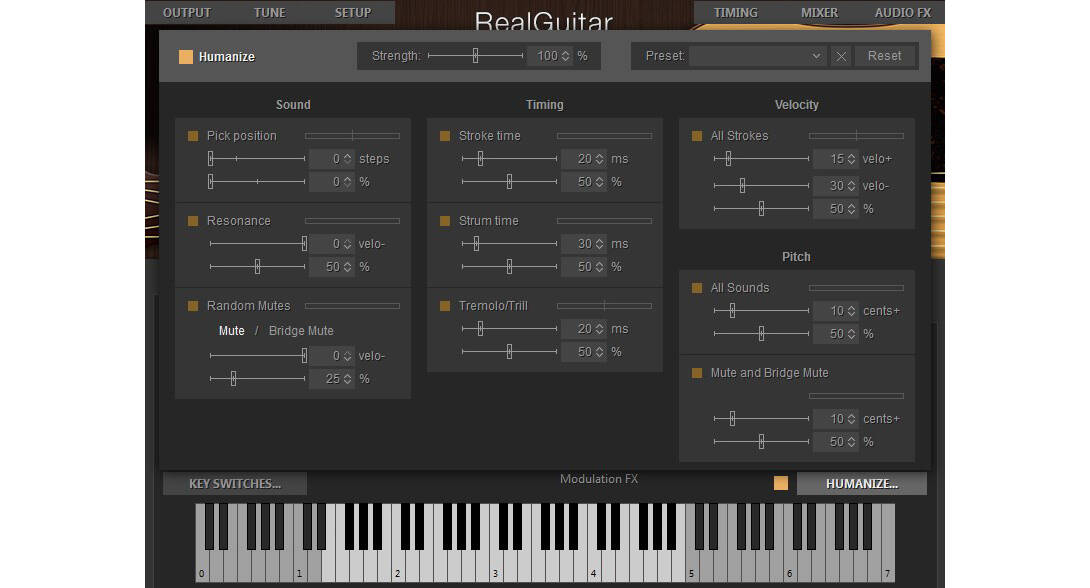Click the Timing section heading

(544, 105)
